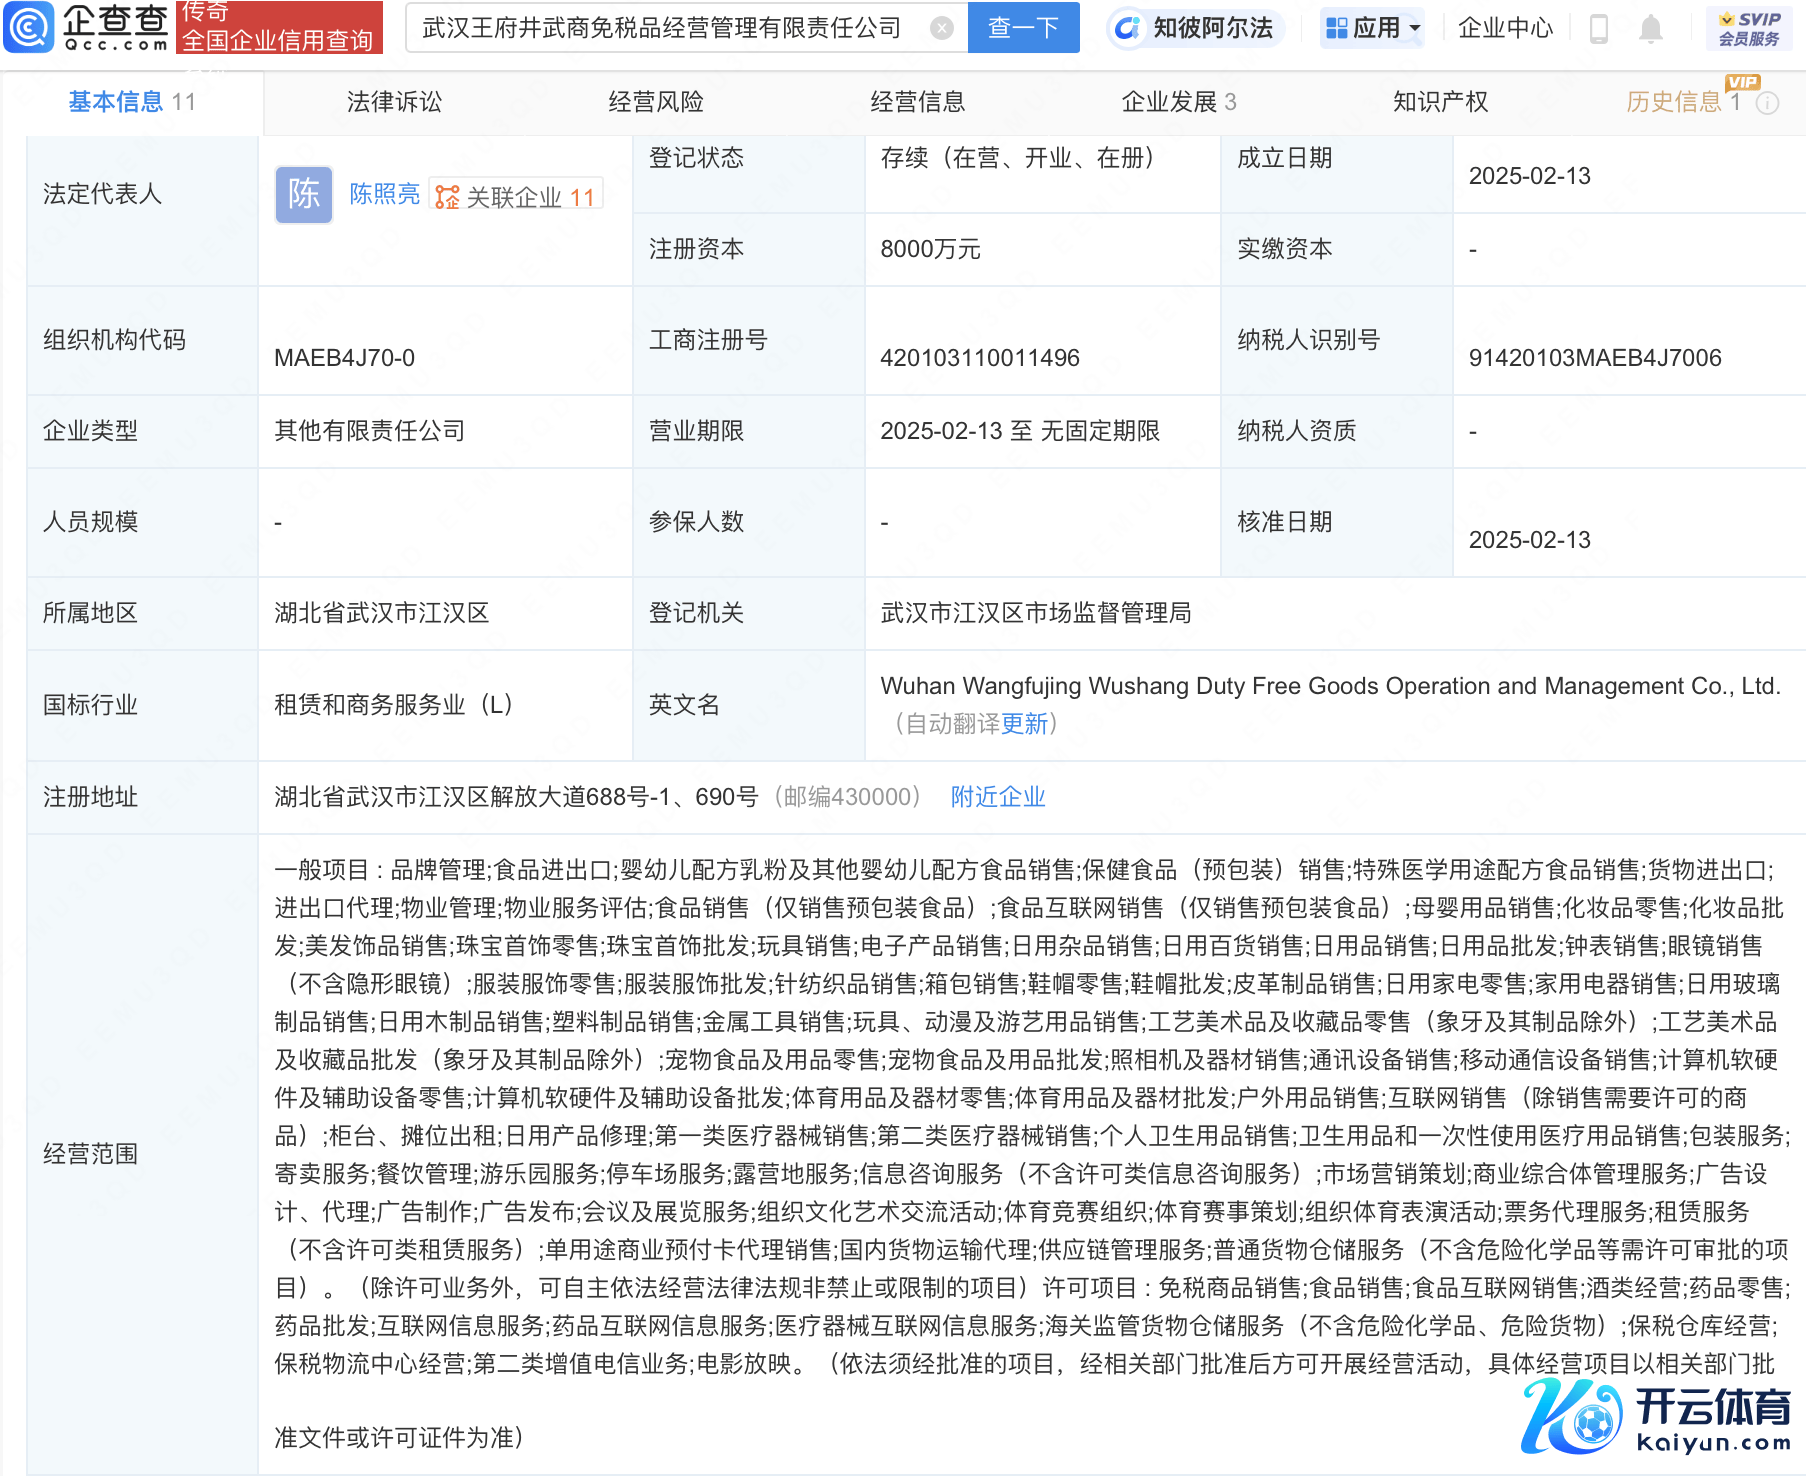
Task: Open notifications via the bell icon
Action: (1650, 29)
